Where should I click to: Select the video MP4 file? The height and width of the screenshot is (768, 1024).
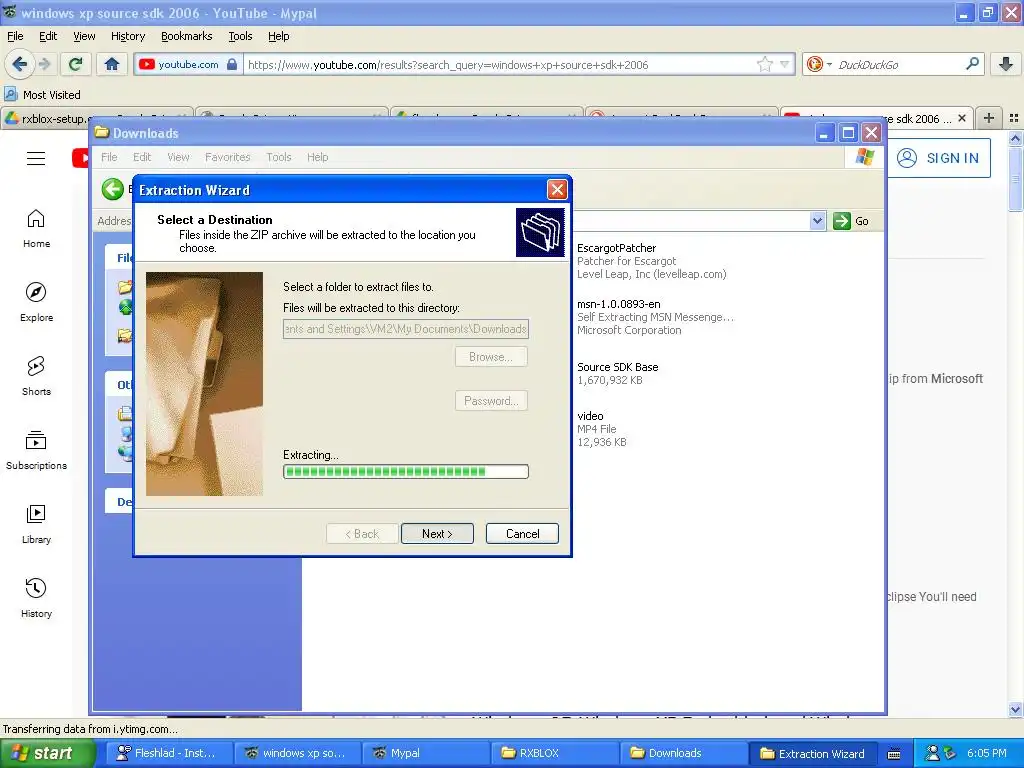coord(601,428)
